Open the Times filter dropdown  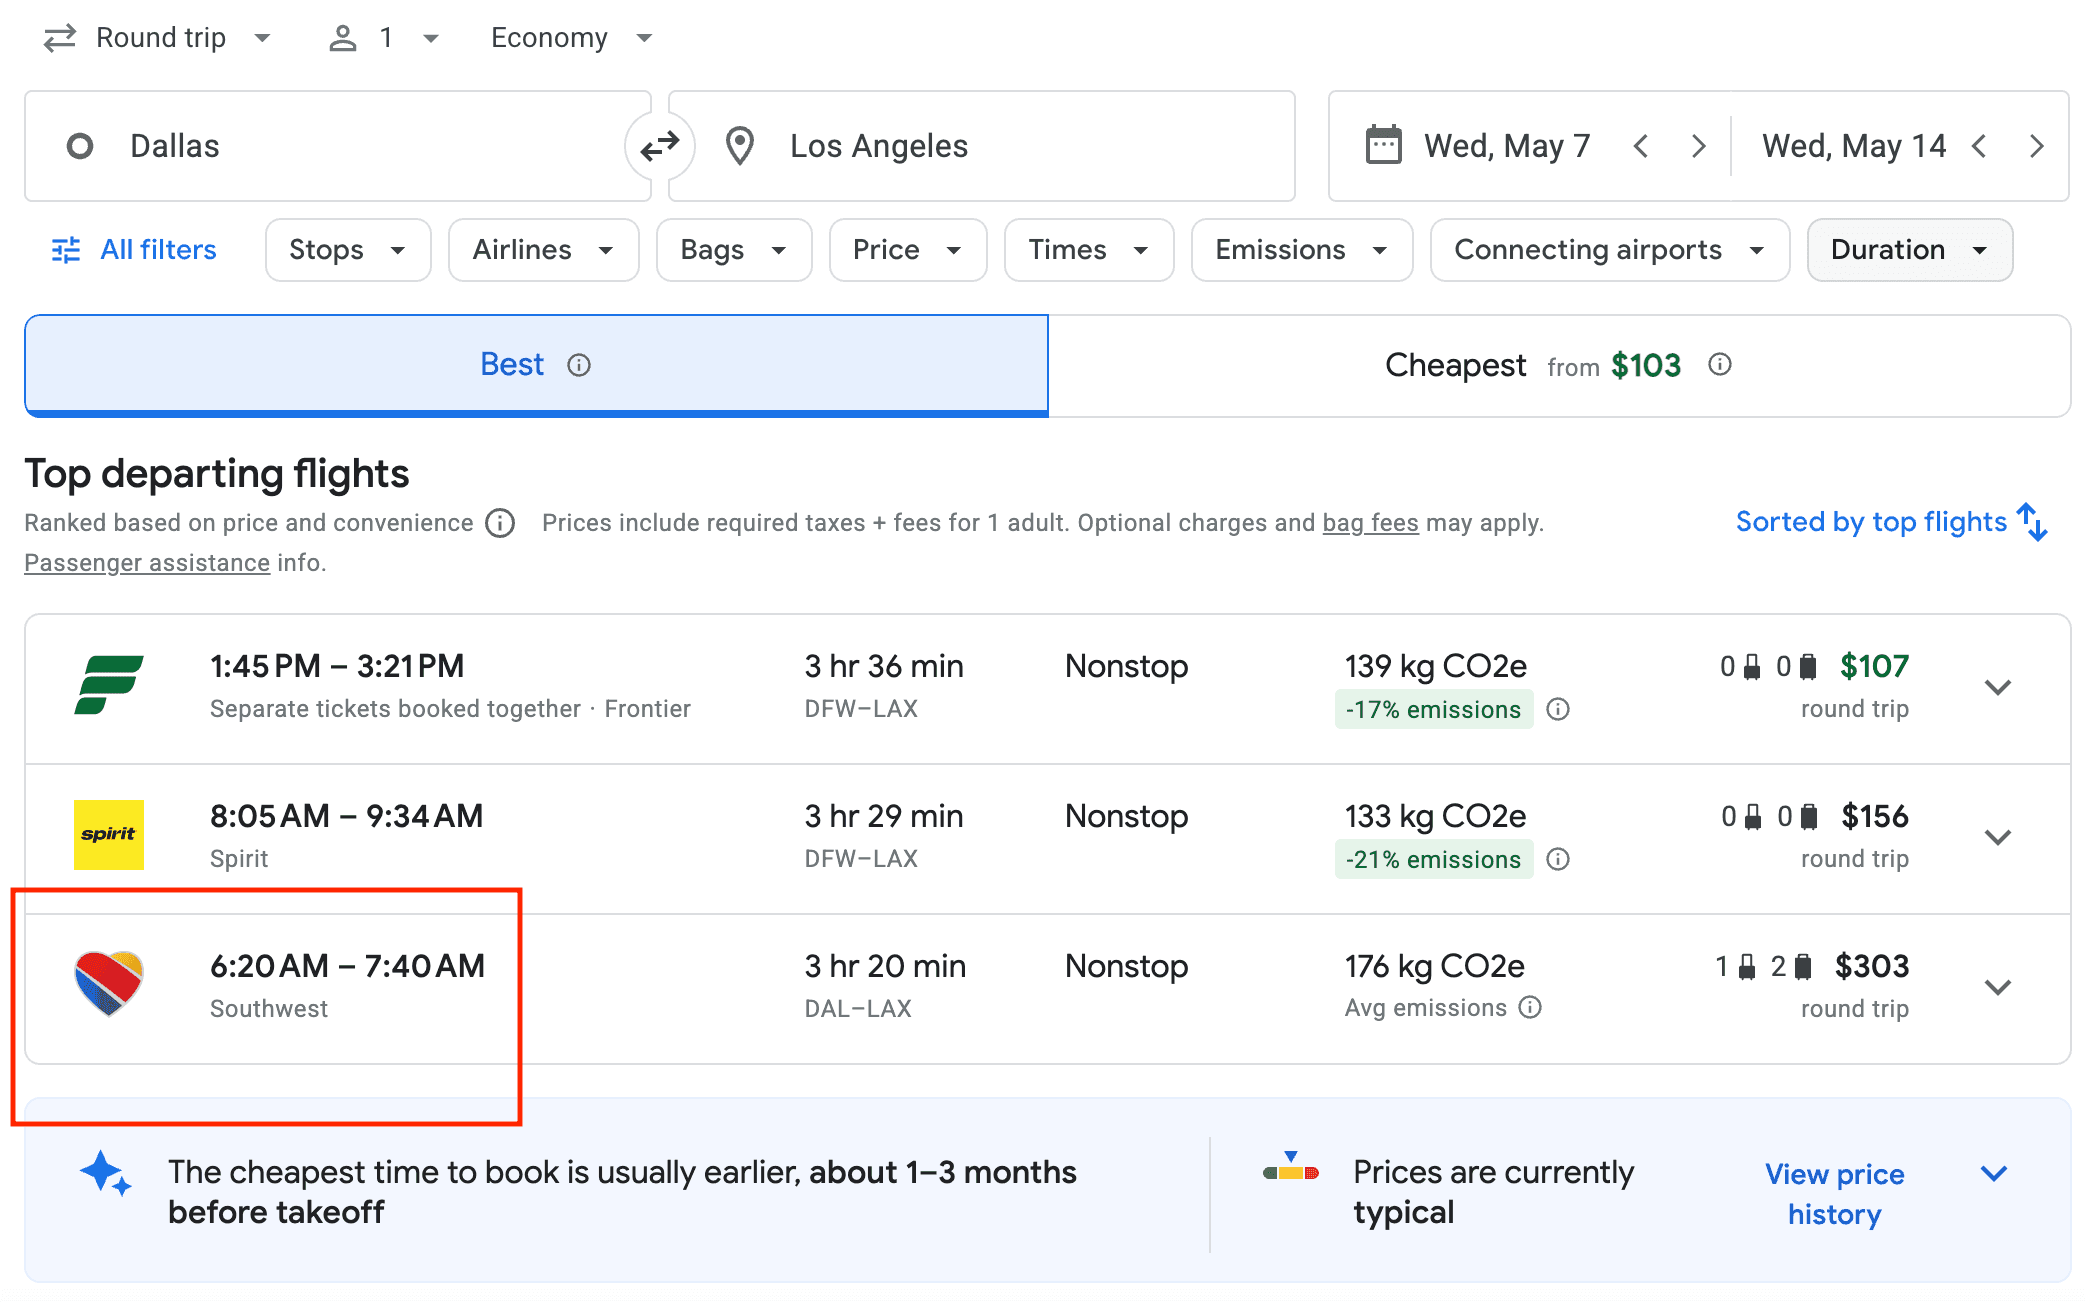click(x=1089, y=250)
